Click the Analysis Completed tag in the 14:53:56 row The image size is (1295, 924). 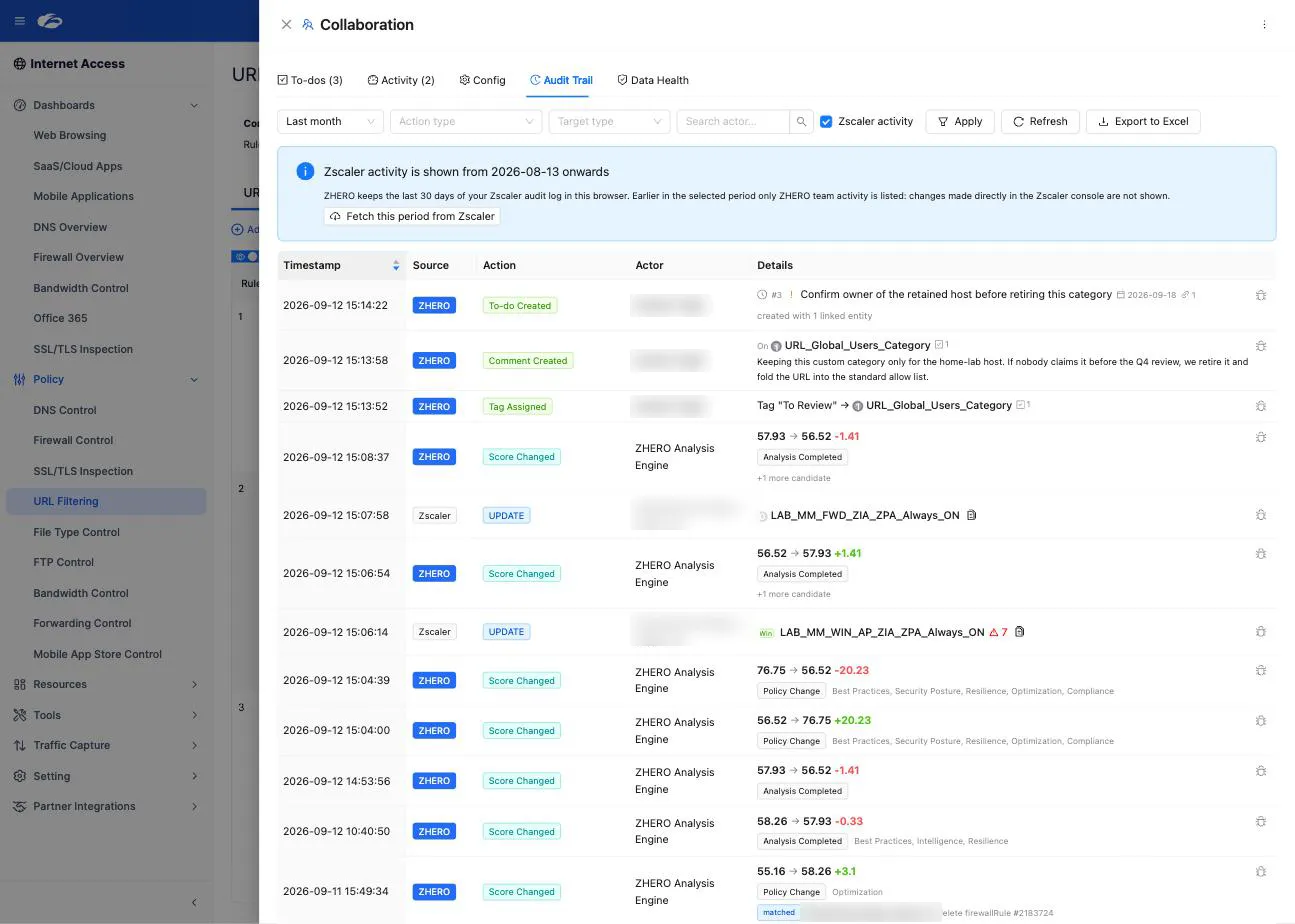coord(802,791)
